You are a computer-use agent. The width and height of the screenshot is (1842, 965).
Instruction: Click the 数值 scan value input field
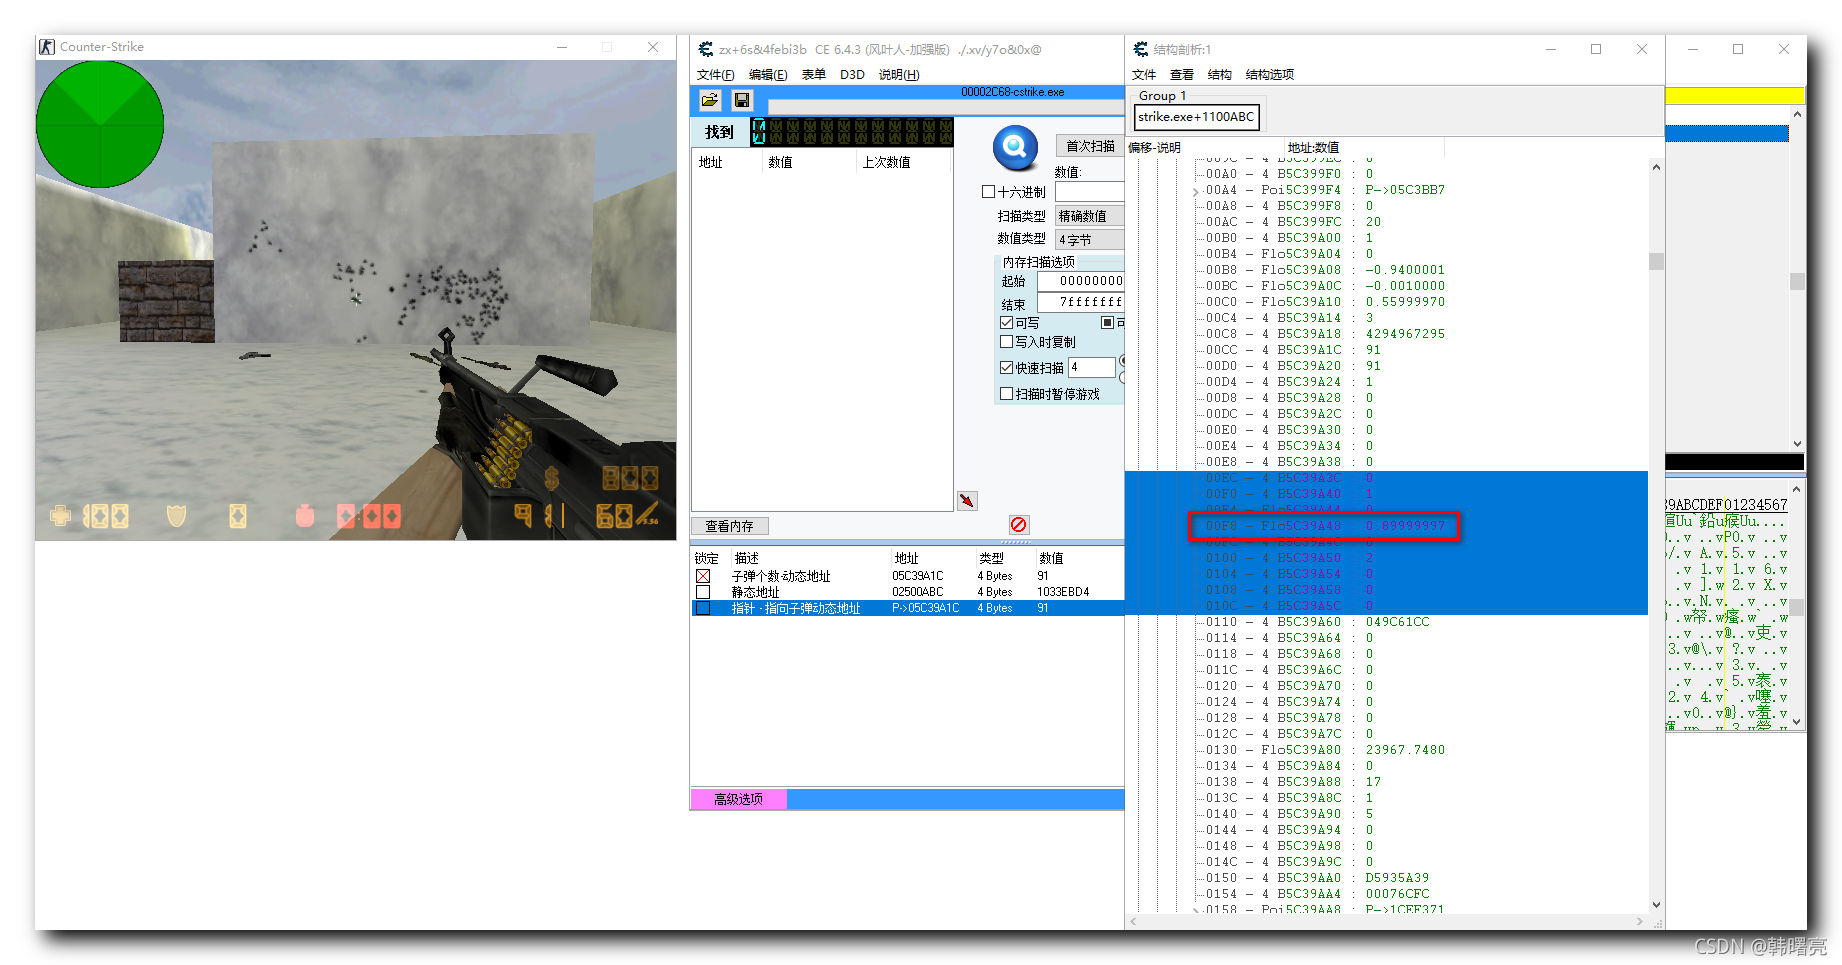click(x=1089, y=192)
